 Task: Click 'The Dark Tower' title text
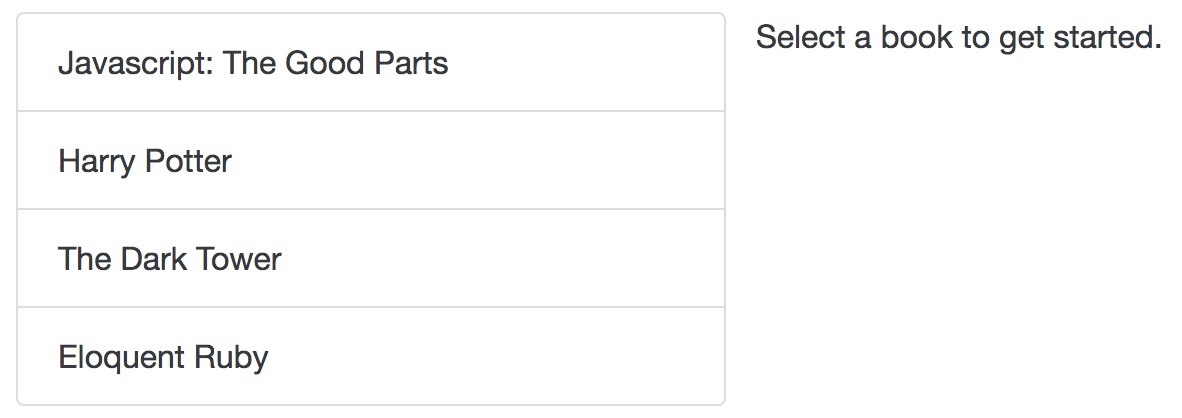pyautogui.click(x=170, y=259)
